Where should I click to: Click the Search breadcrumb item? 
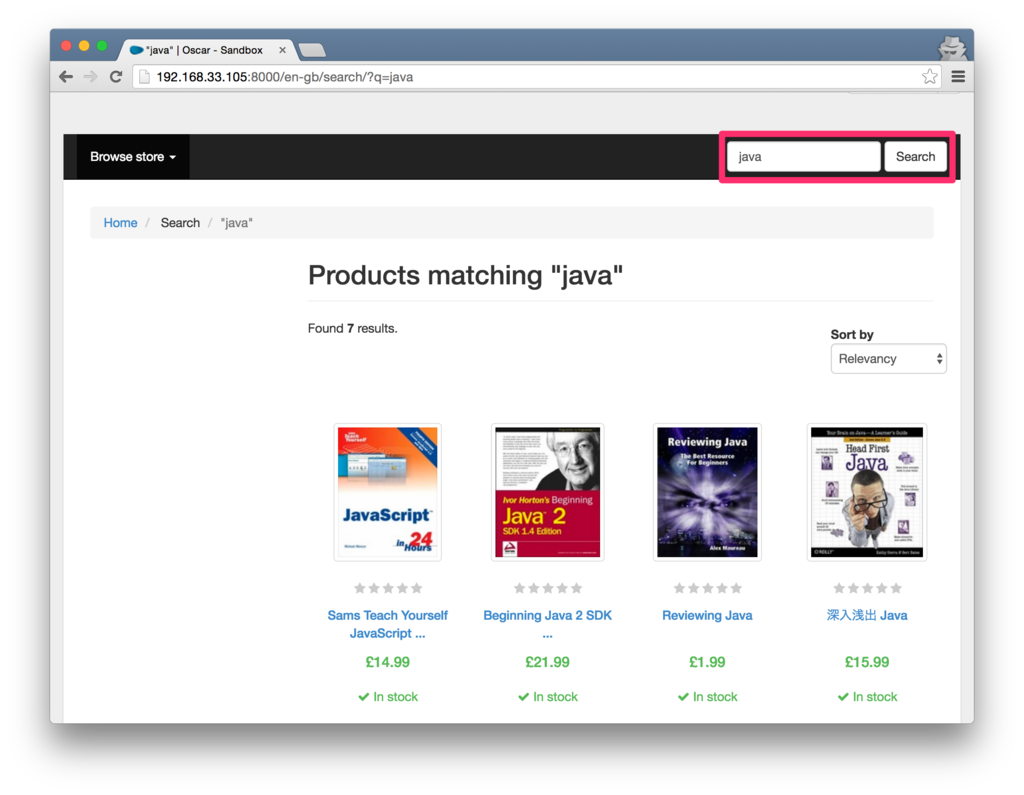pyautogui.click(x=180, y=223)
